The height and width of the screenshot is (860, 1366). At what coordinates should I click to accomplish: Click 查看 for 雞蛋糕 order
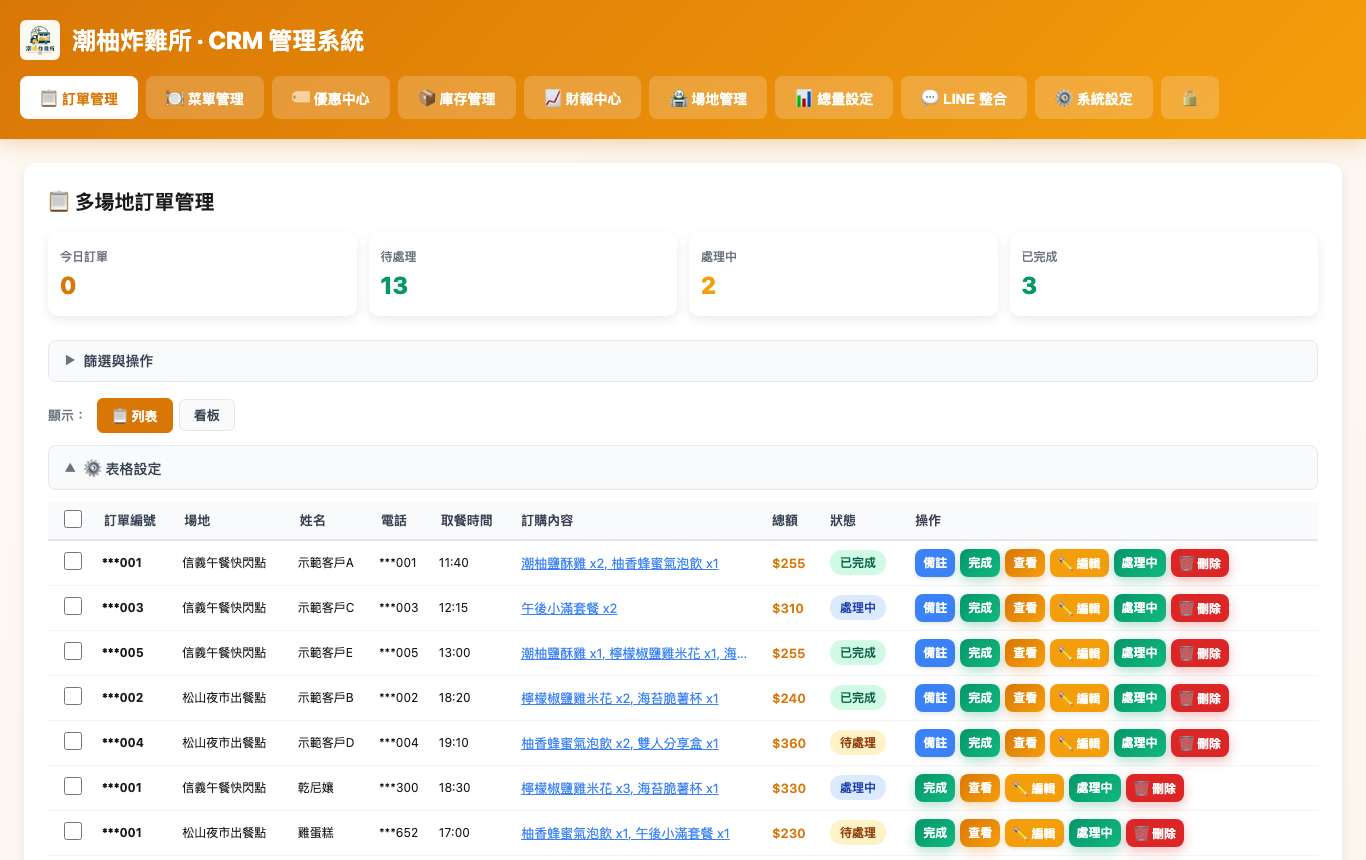[980, 833]
